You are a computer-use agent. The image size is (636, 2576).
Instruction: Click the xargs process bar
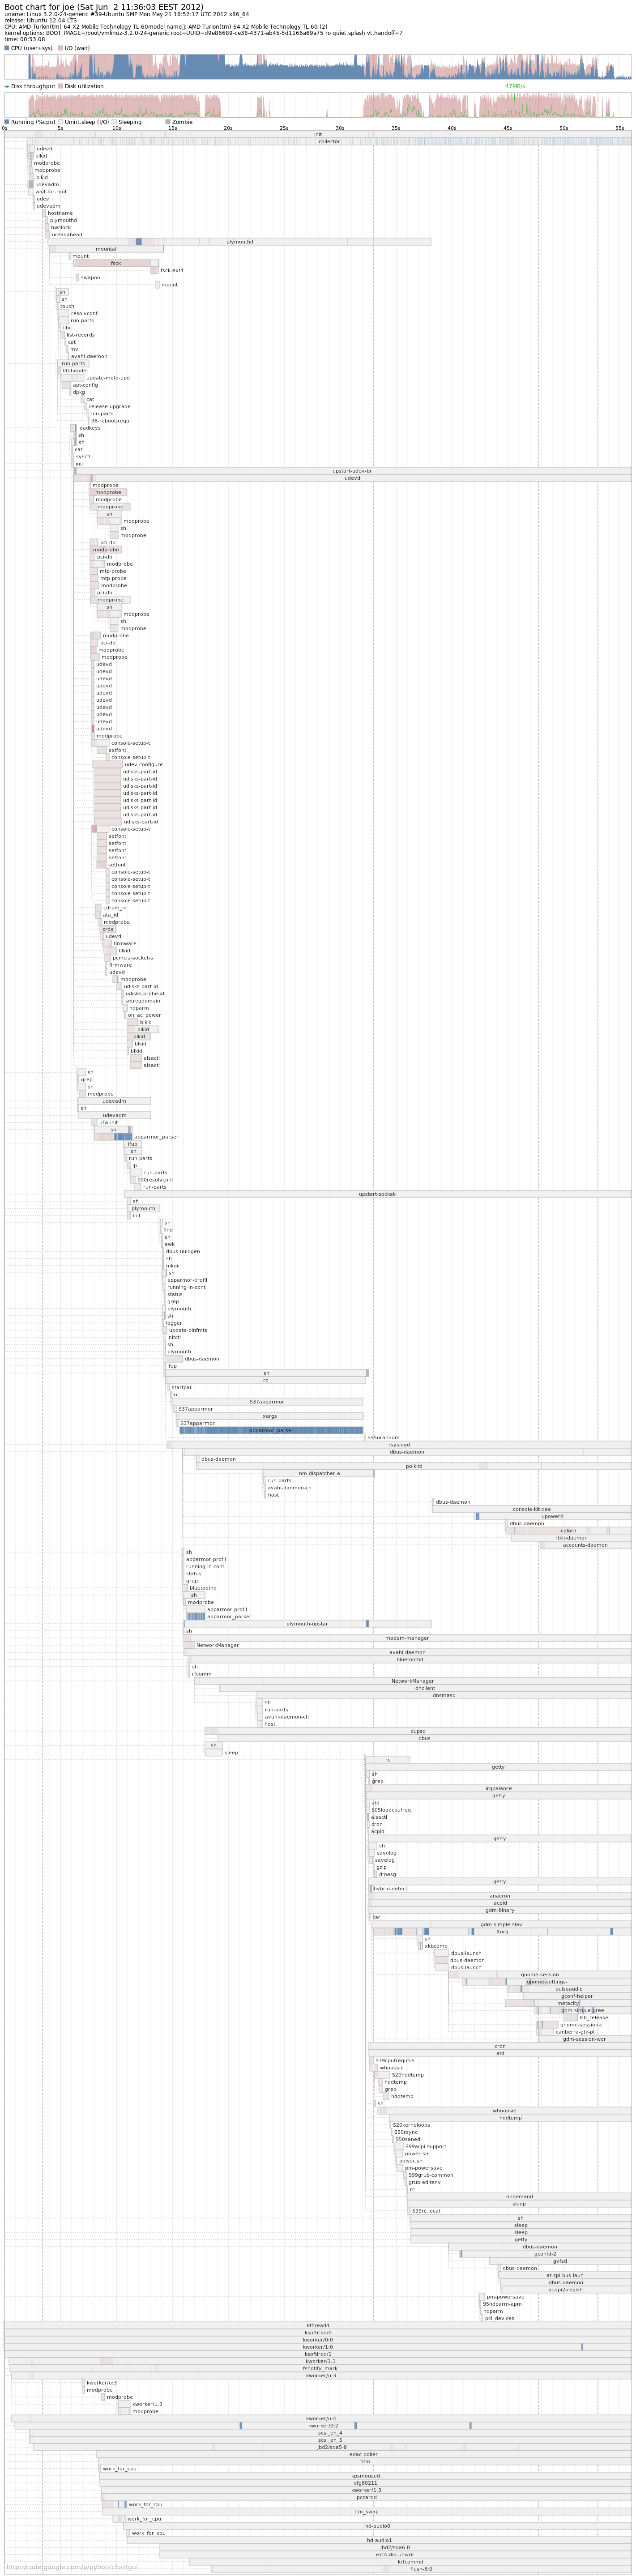tap(270, 1416)
